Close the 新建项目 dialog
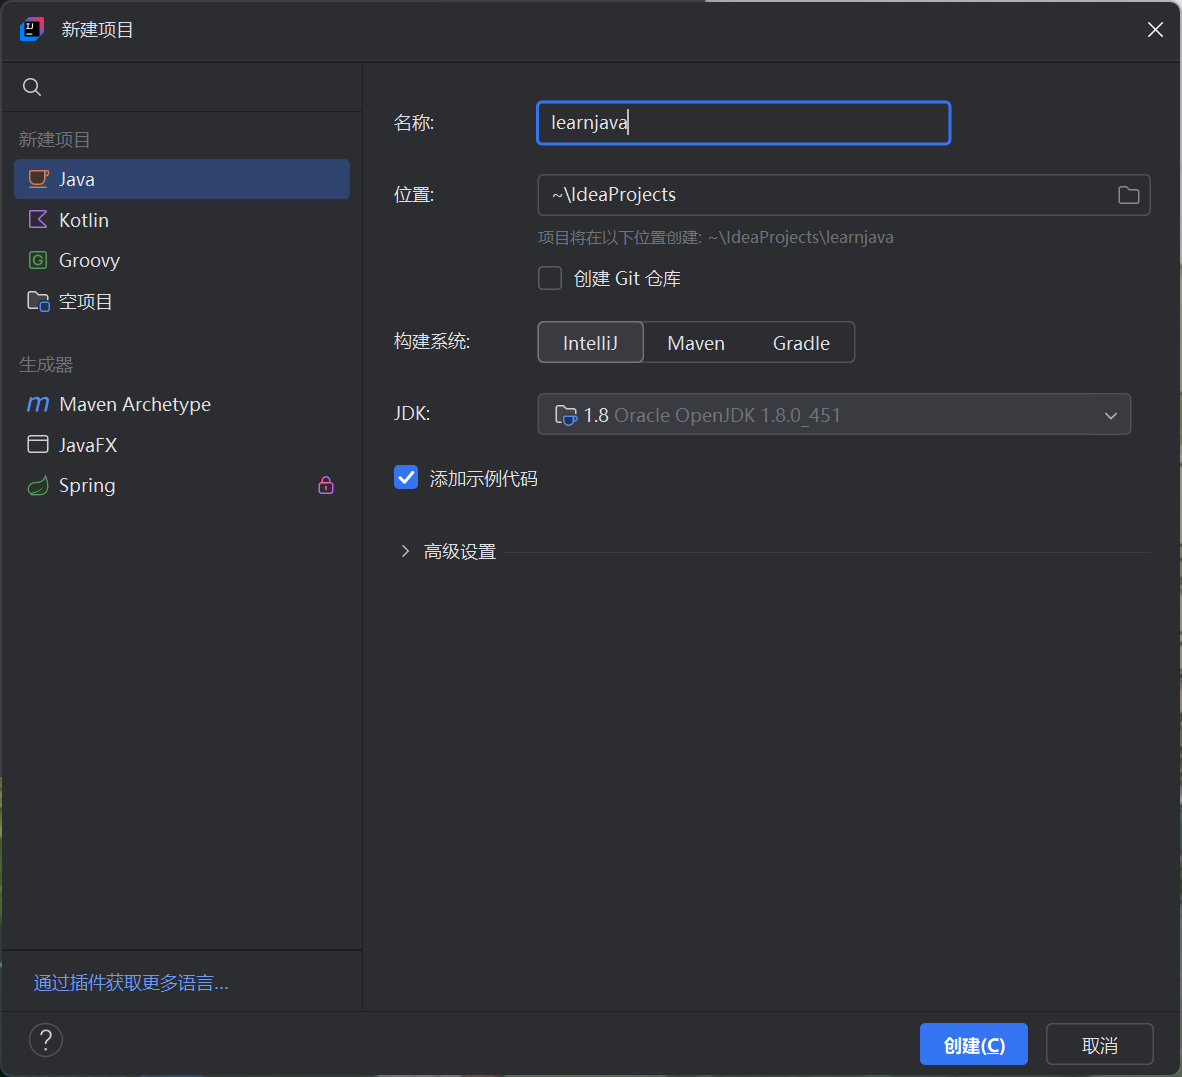 pyautogui.click(x=1155, y=29)
